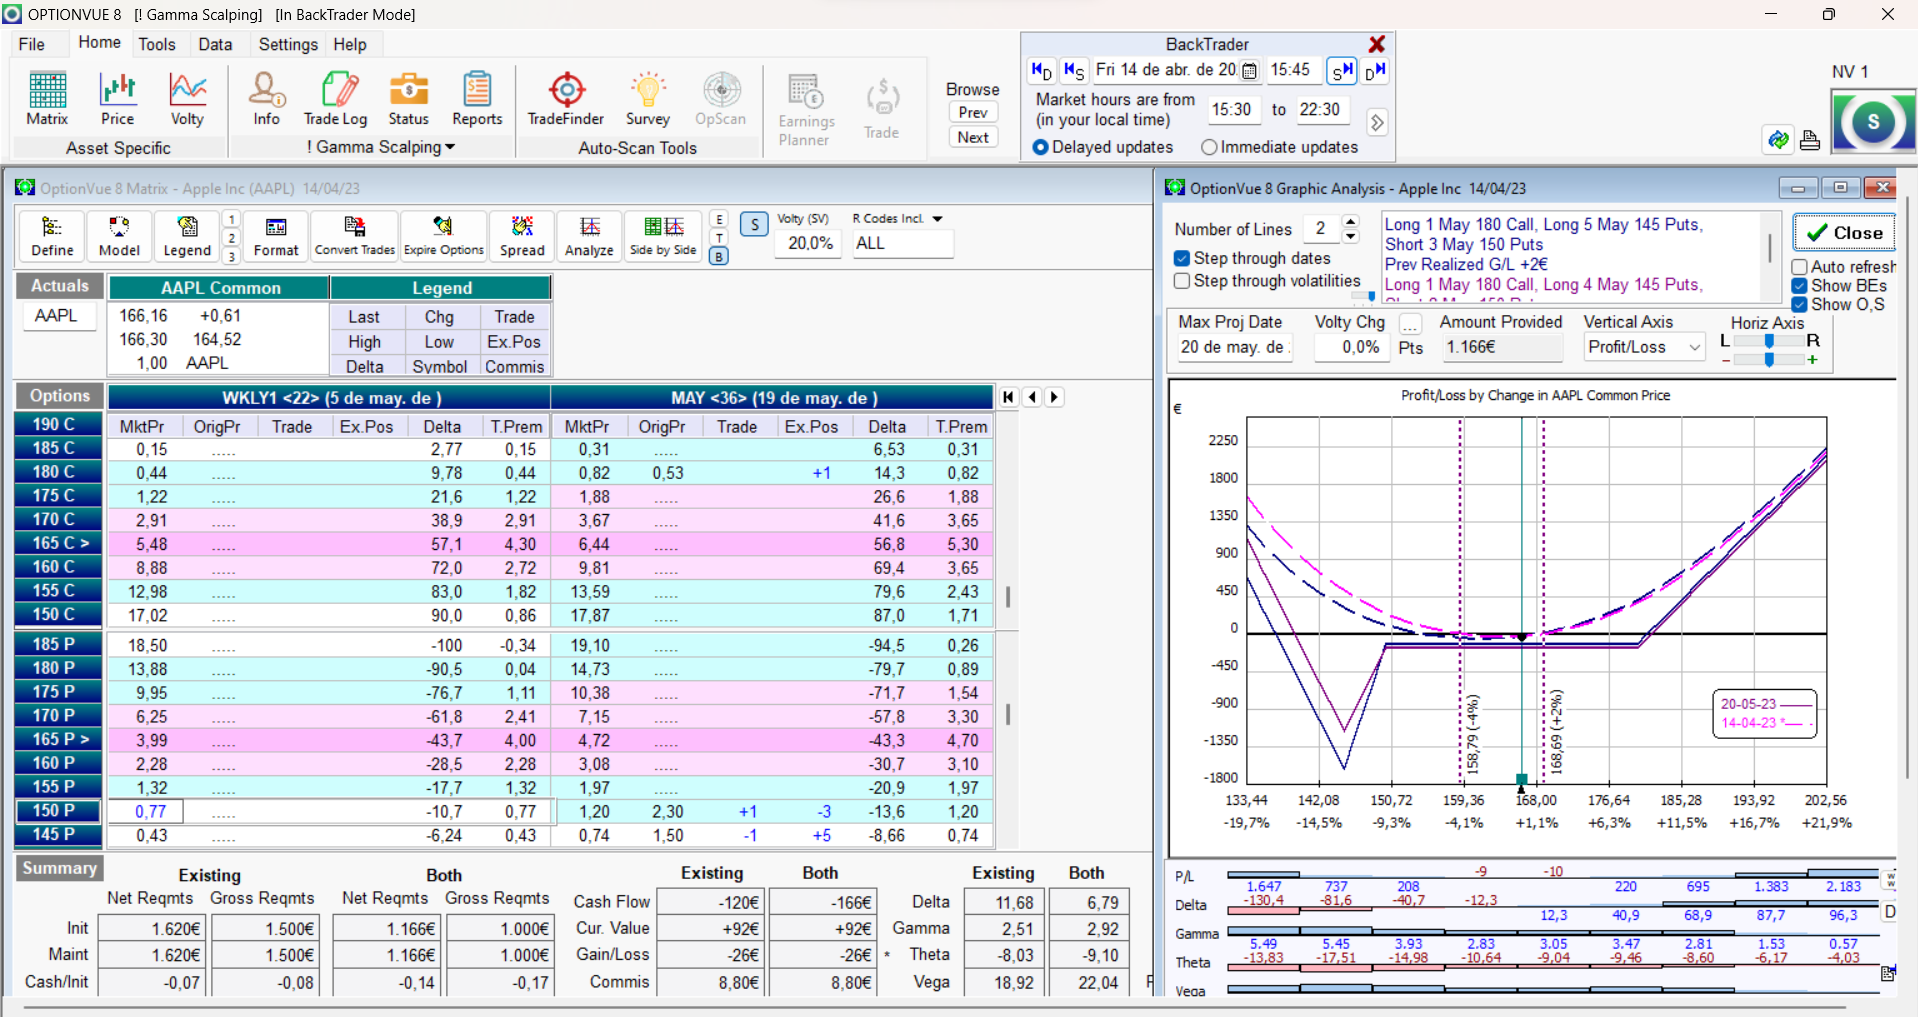Open the Data tab
1918x1017 pixels.
(215, 44)
